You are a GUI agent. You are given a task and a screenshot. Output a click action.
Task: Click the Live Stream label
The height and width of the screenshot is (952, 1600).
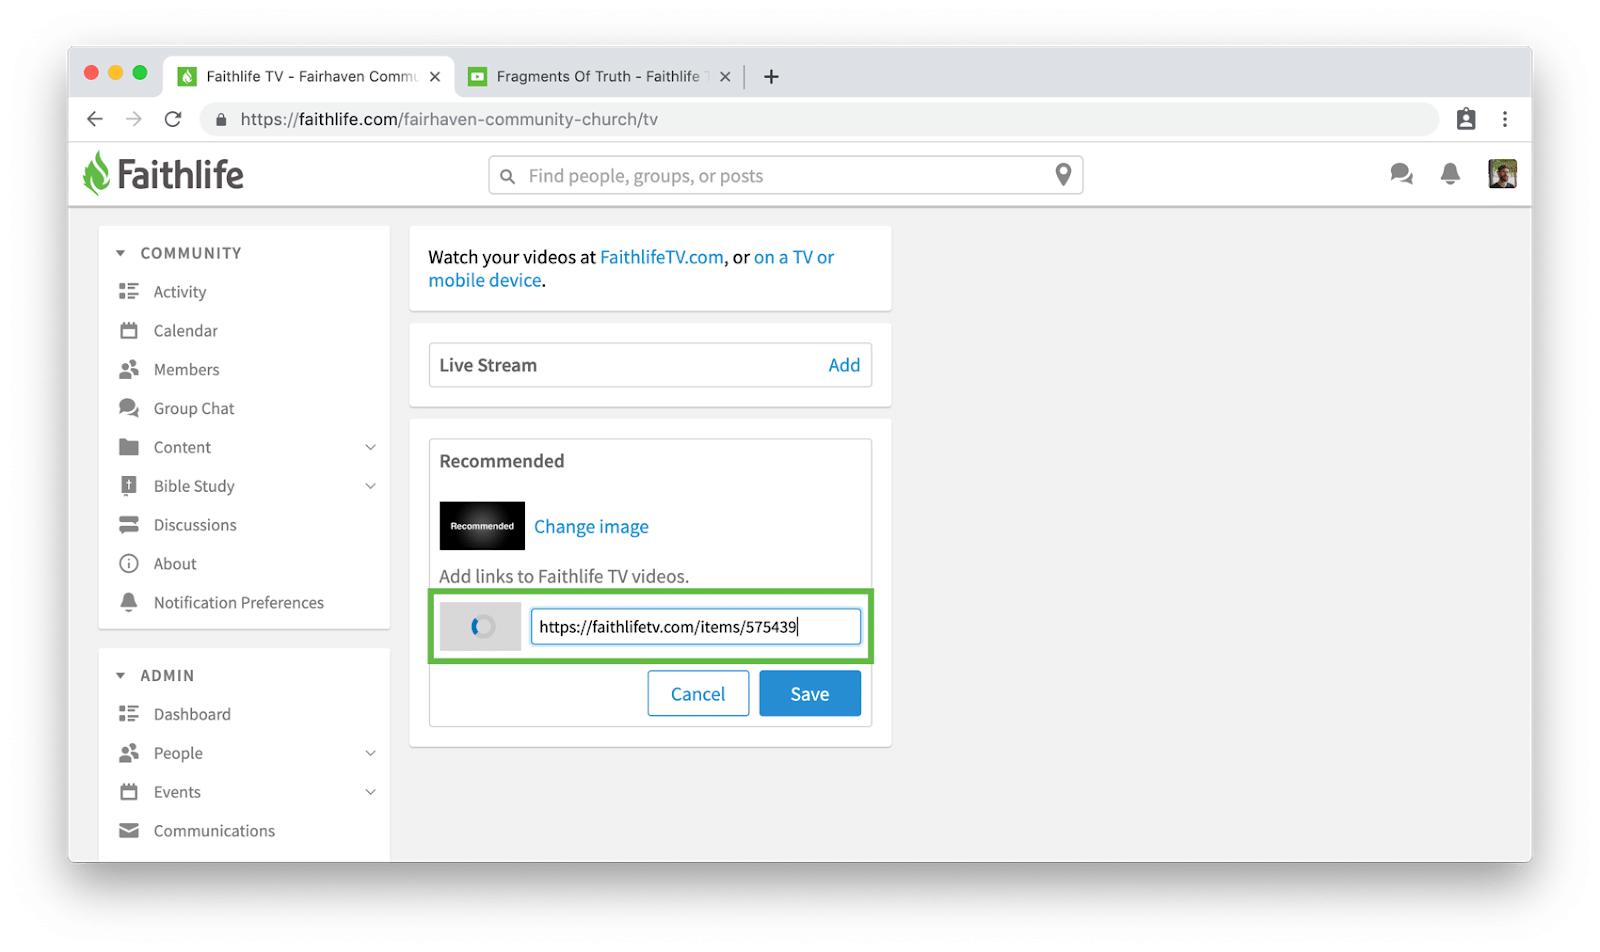pyautogui.click(x=488, y=365)
